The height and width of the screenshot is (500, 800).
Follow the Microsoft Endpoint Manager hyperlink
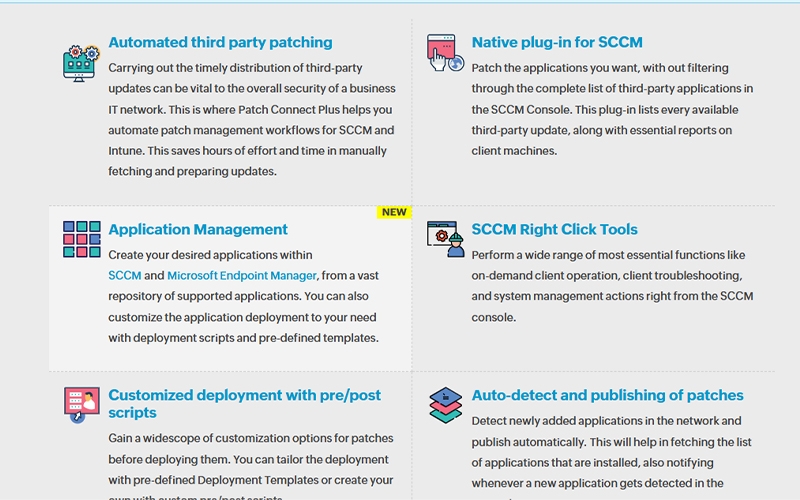tap(242, 276)
